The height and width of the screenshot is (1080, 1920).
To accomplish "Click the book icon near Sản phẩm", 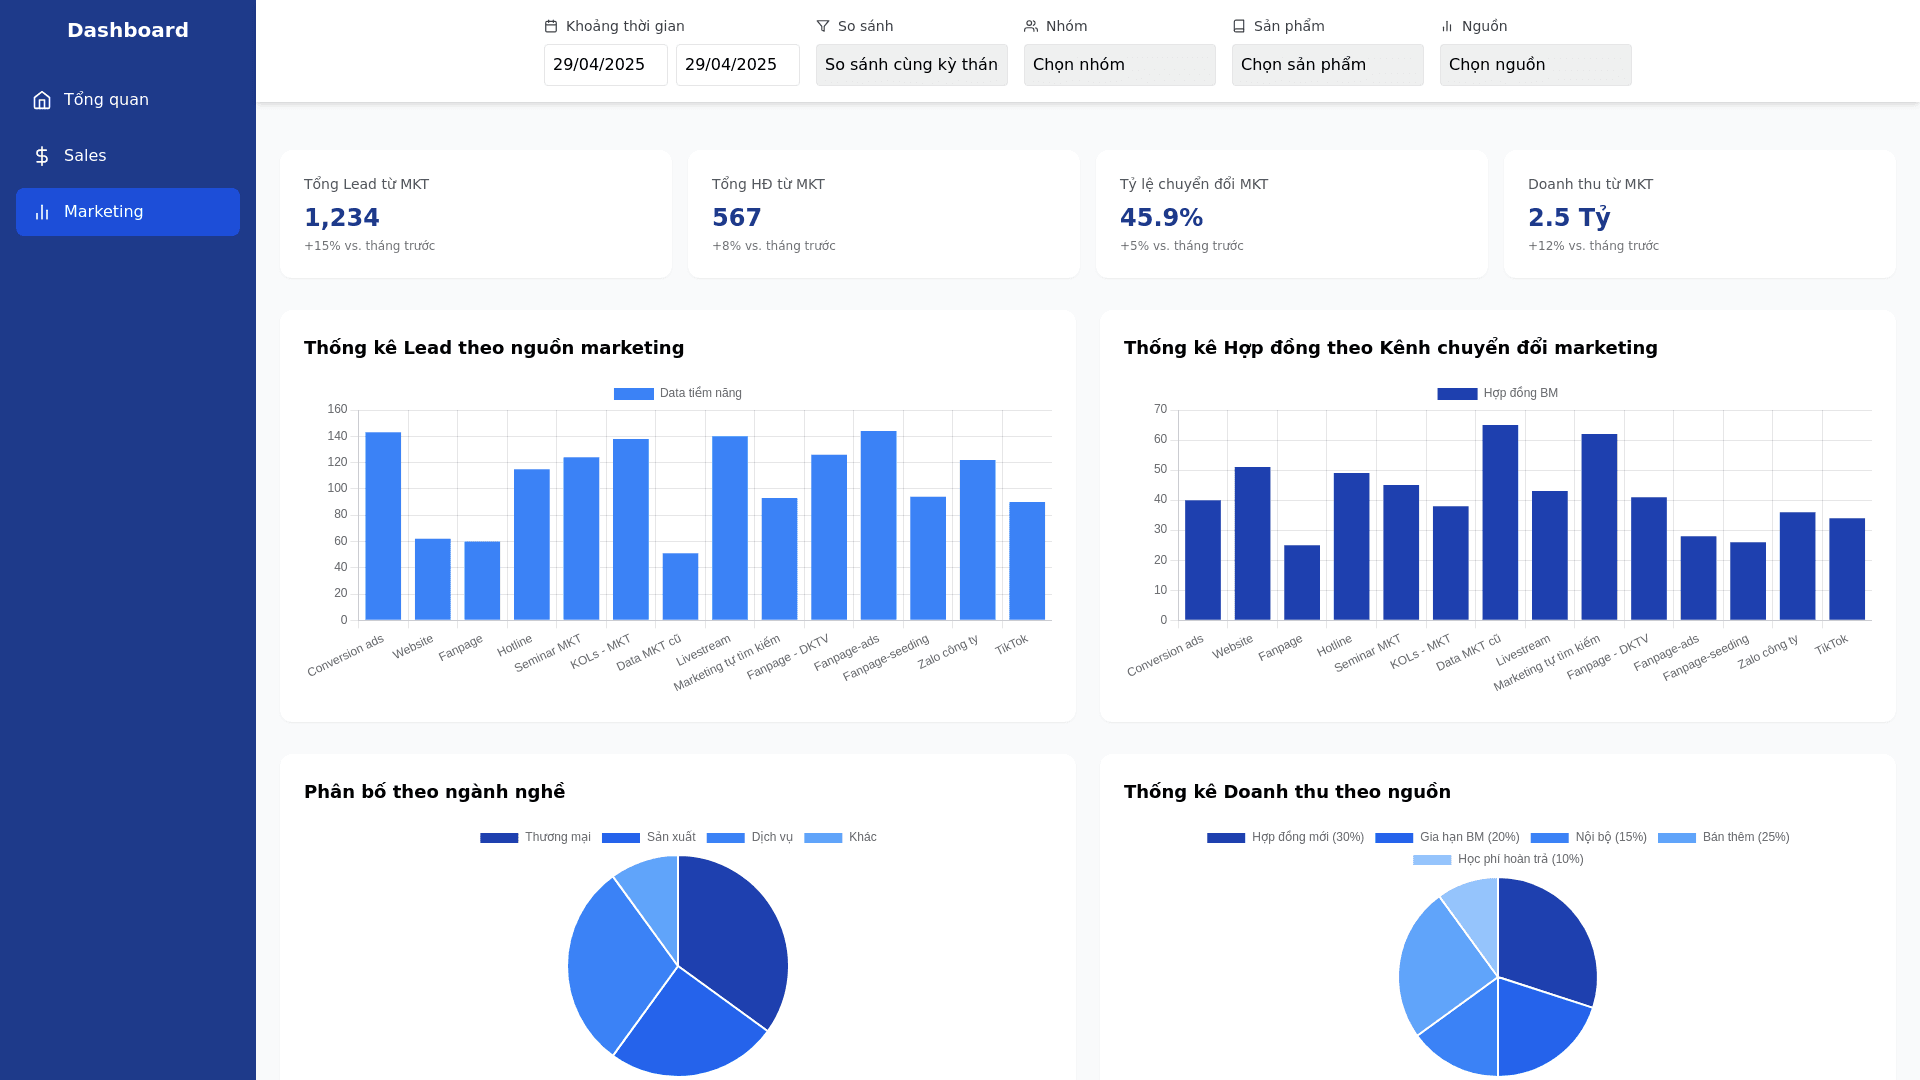I will point(1239,27).
